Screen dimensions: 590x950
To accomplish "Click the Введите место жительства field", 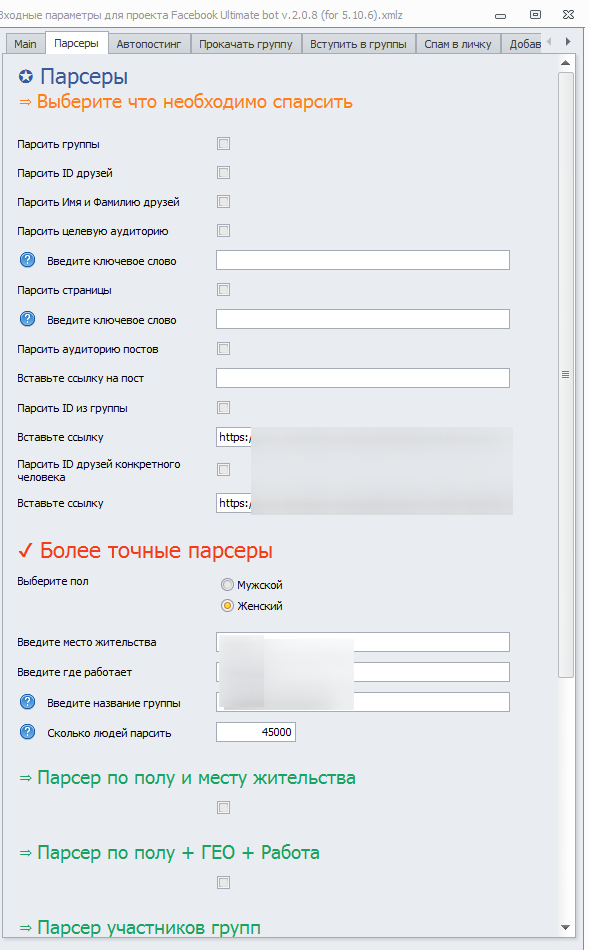I will [363, 642].
